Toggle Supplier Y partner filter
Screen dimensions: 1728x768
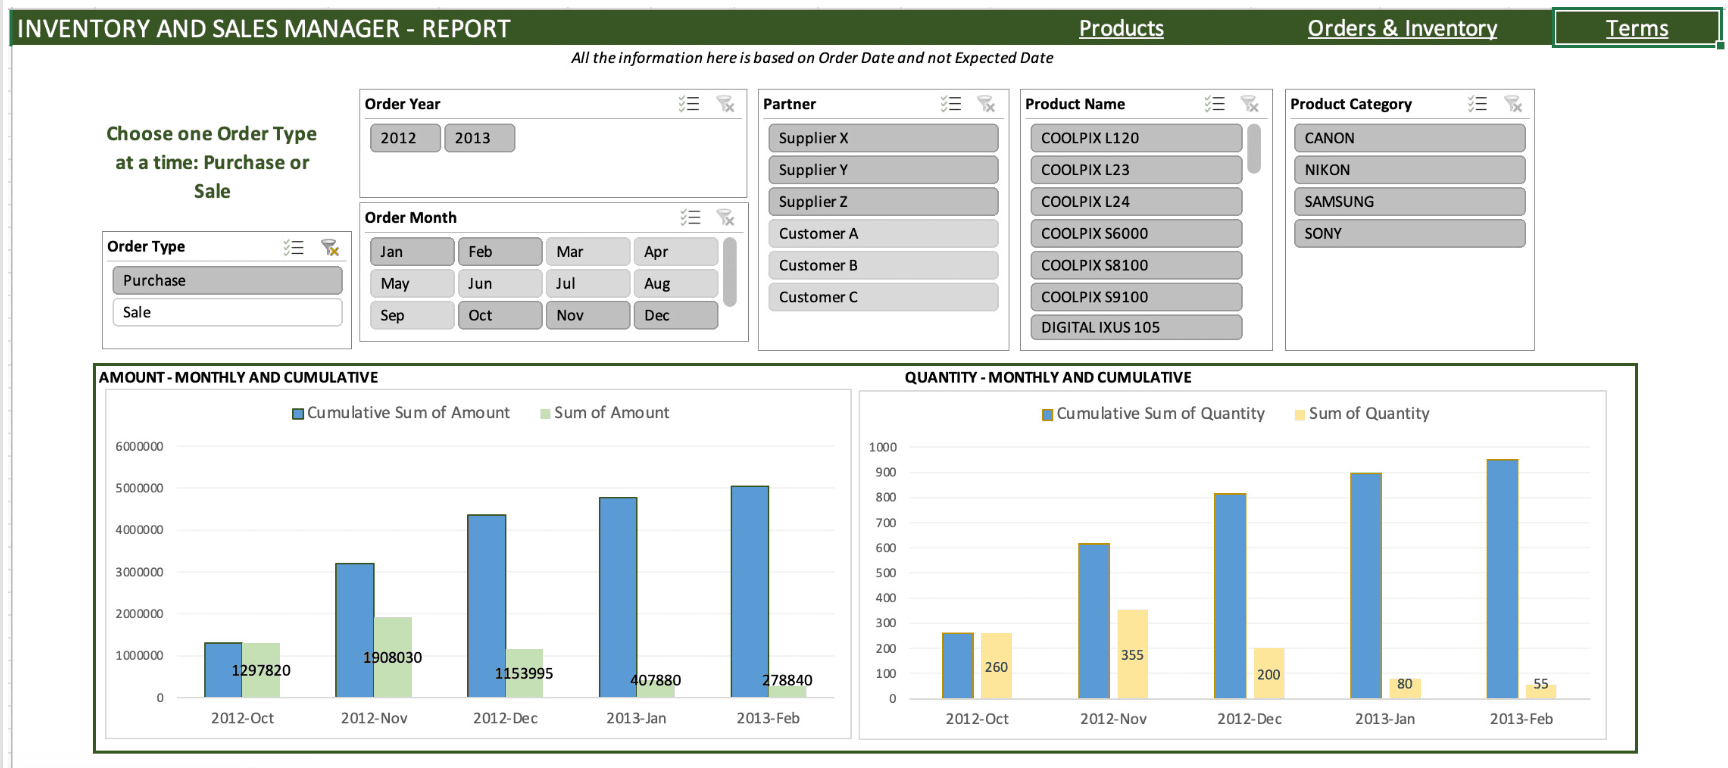point(882,170)
